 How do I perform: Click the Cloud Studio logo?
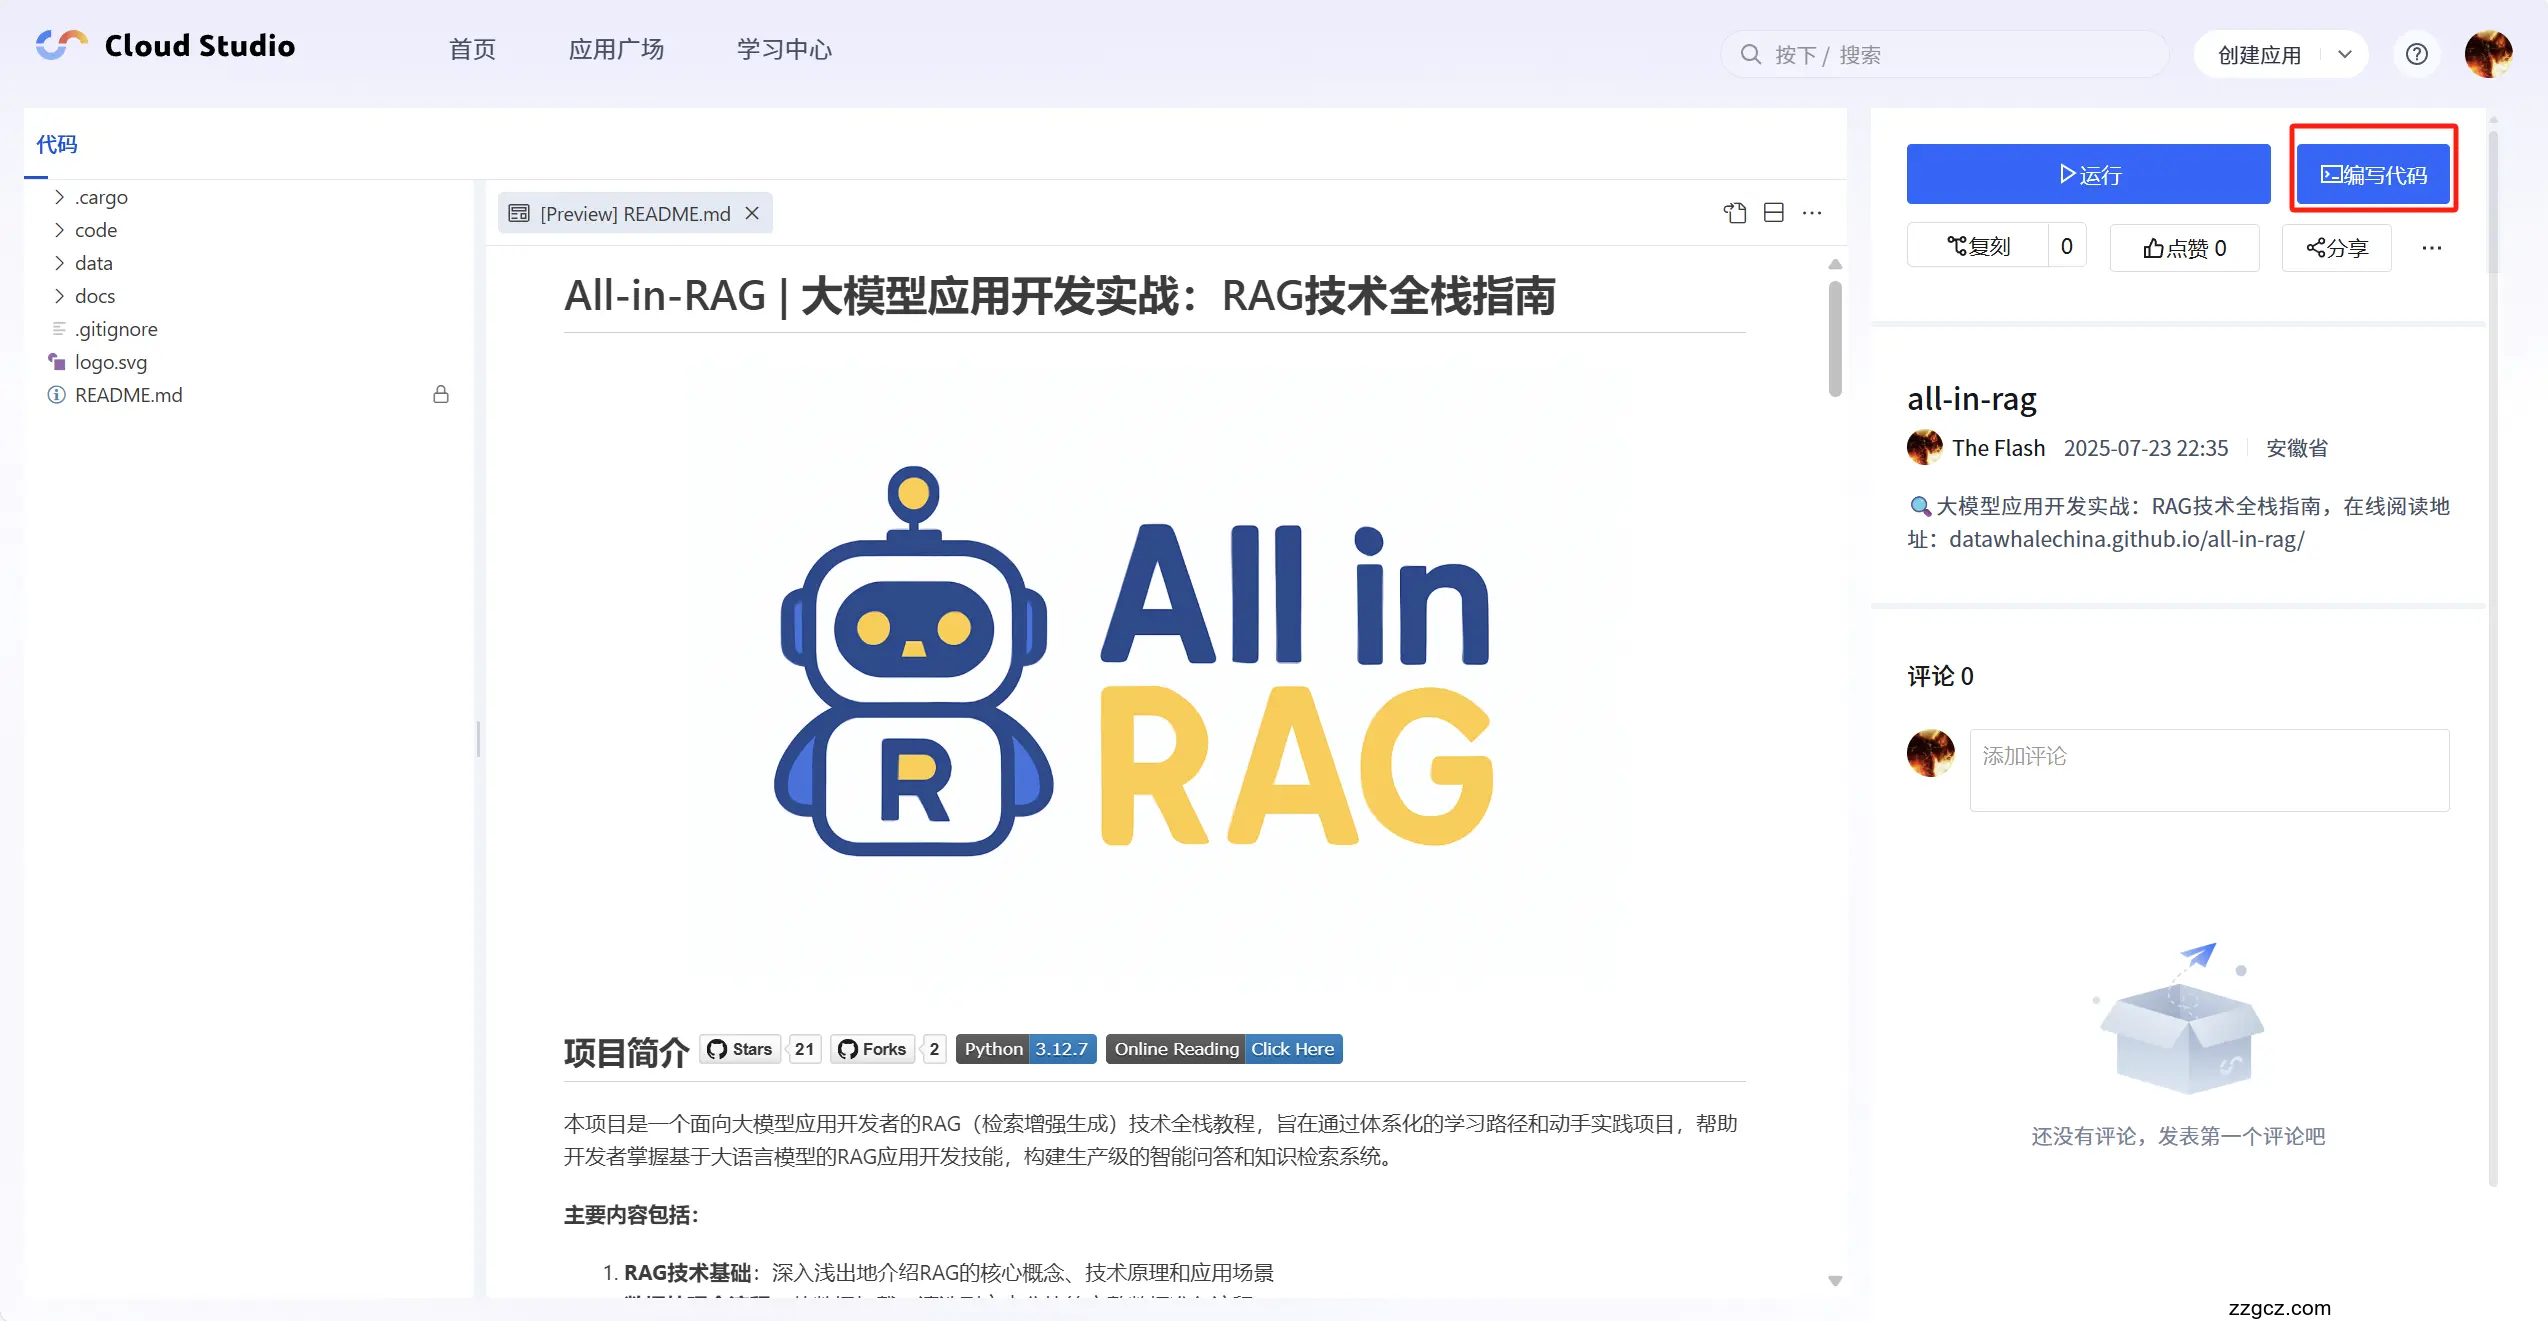pyautogui.click(x=60, y=44)
